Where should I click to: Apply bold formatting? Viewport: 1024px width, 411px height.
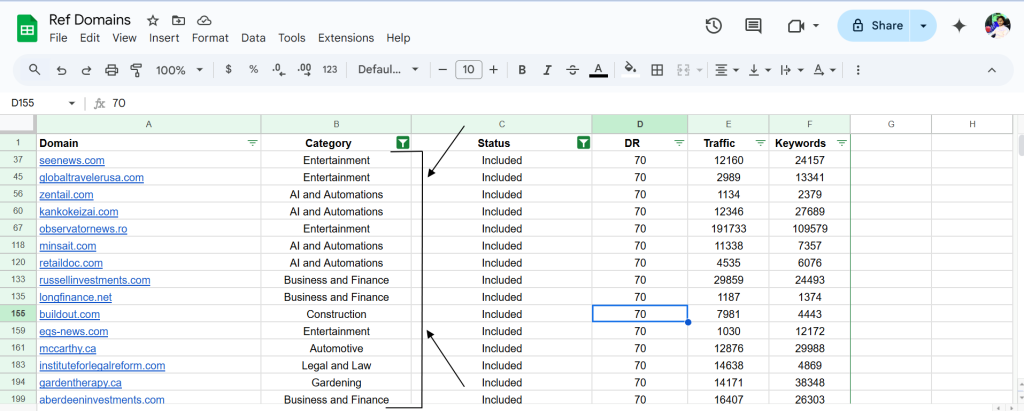[522, 70]
